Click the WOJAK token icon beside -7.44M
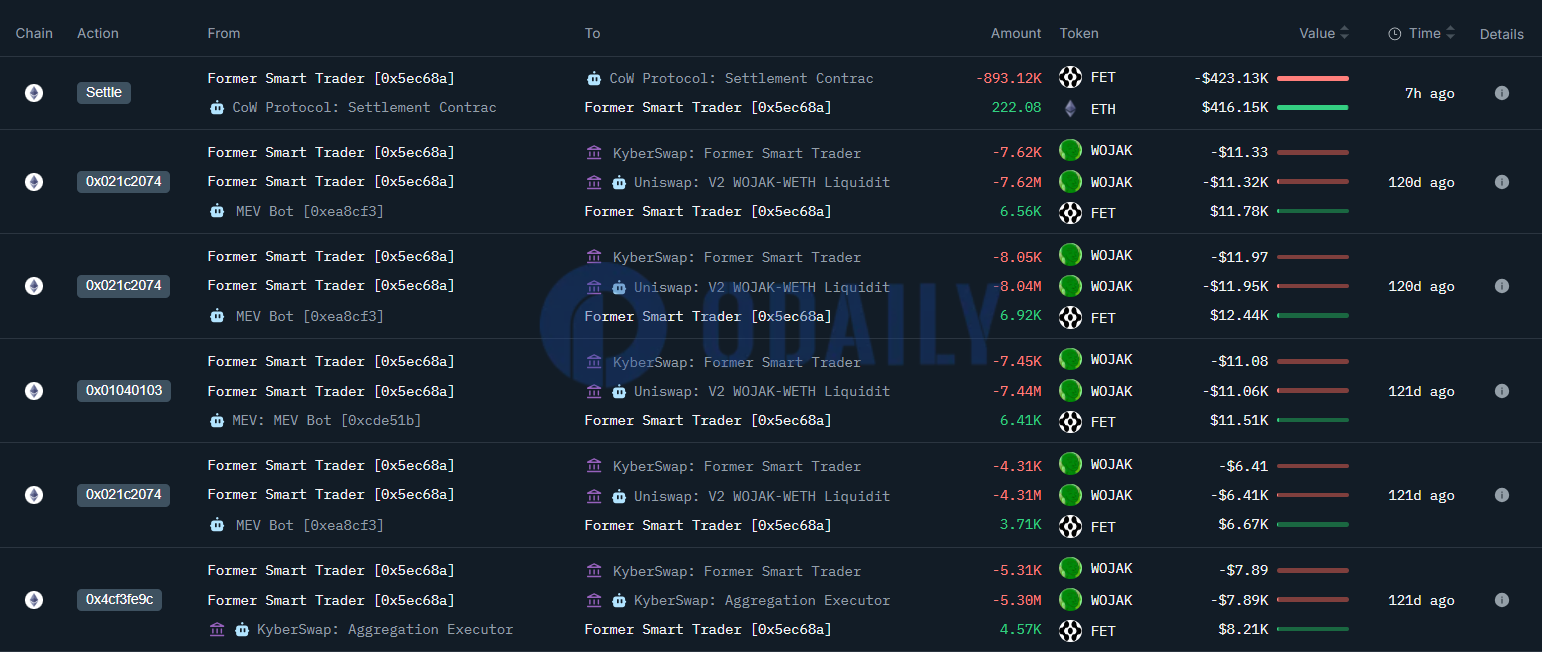 tap(1071, 391)
